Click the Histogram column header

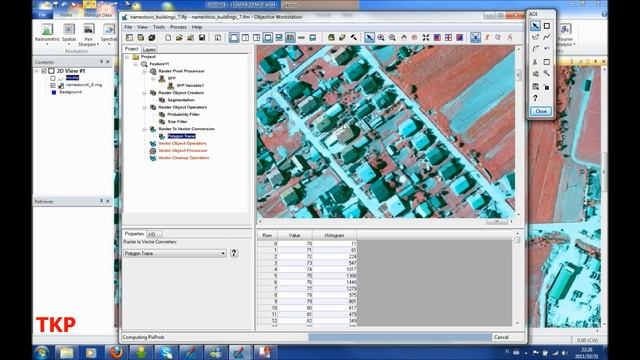coord(334,236)
